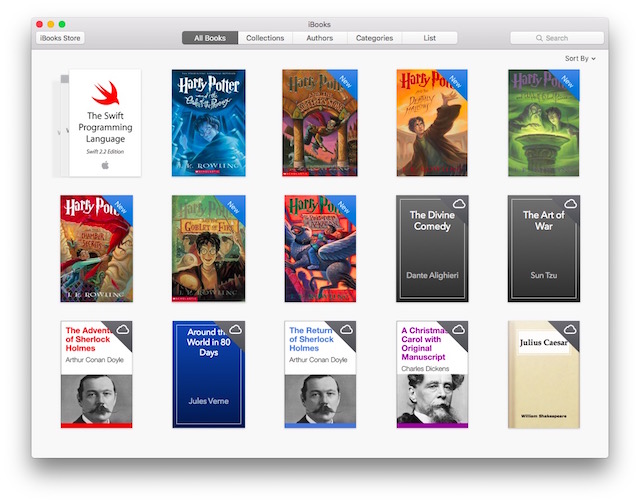Open the Authors tab
Image resolution: width=640 pixels, height=503 pixels.
(x=320, y=38)
